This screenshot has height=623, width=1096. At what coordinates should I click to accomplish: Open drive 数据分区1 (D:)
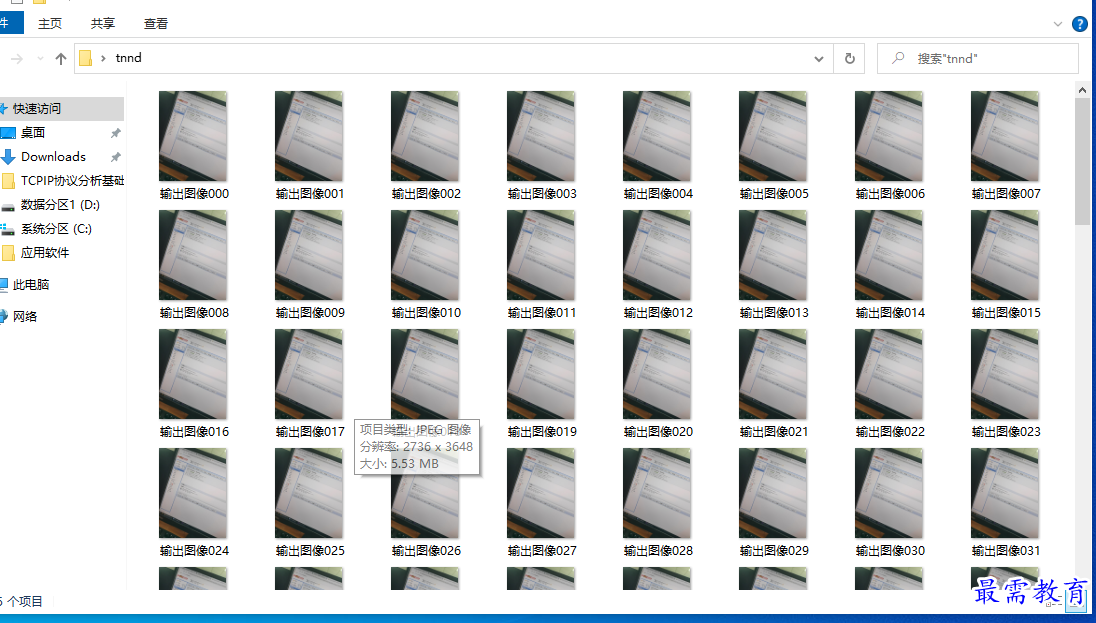click(60, 205)
